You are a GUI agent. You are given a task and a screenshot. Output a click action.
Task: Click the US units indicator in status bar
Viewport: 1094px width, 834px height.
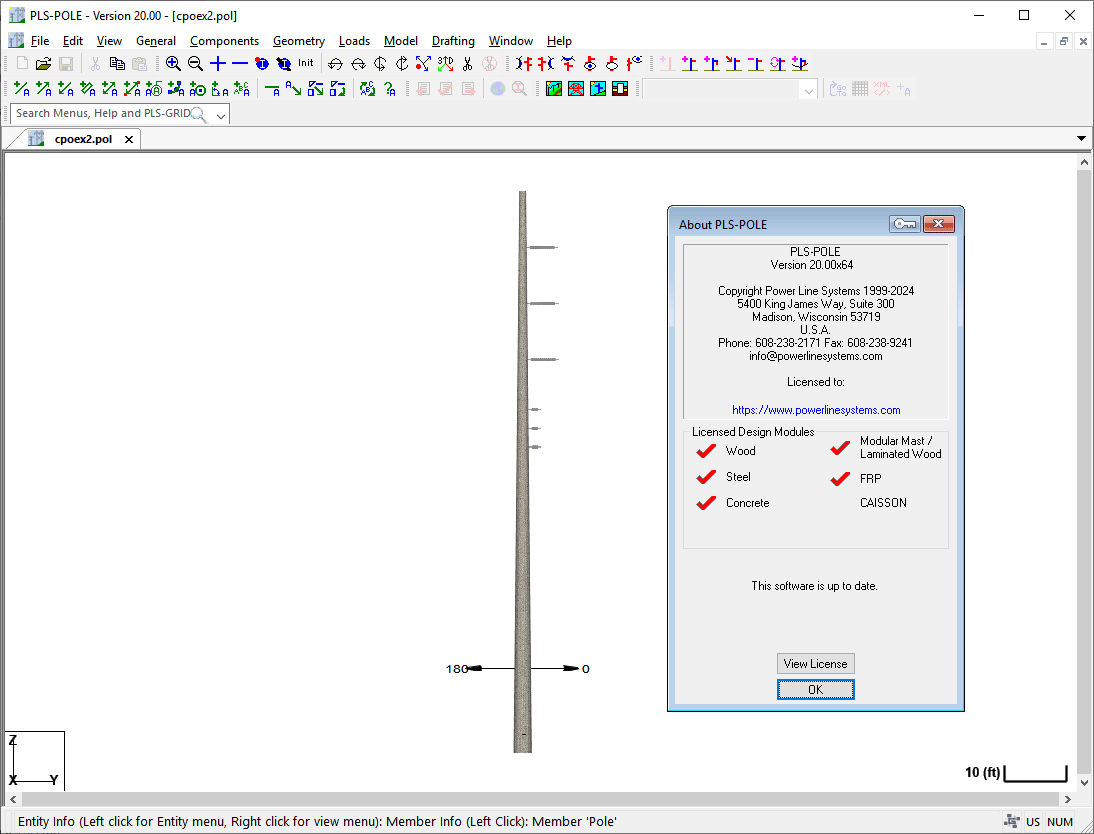coord(1033,821)
